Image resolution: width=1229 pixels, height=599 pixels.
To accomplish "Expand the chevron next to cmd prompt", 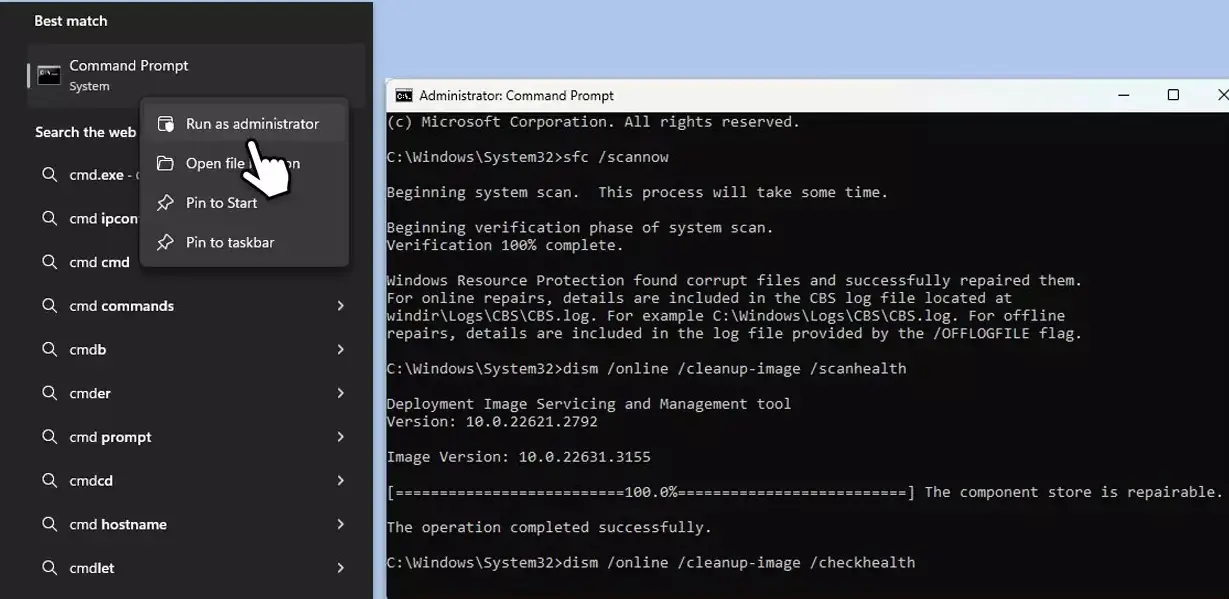I will click(341, 437).
